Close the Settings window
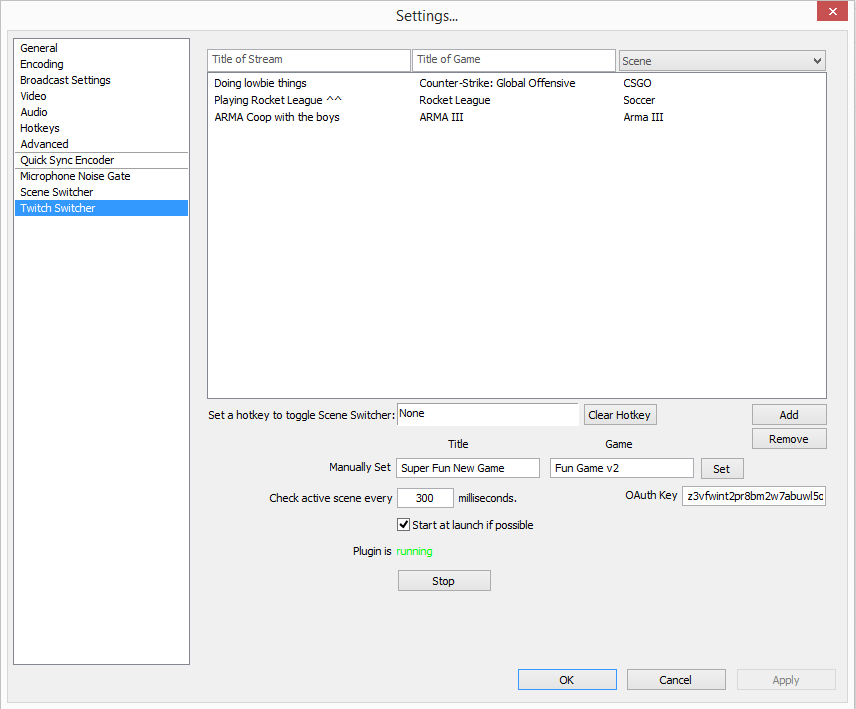The image size is (856, 709). click(x=831, y=13)
